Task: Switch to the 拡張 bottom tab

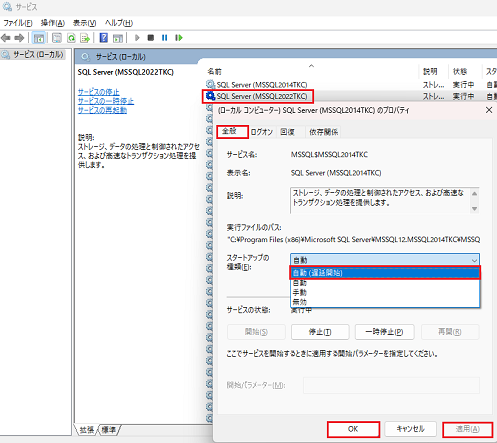Action: [x=86, y=430]
